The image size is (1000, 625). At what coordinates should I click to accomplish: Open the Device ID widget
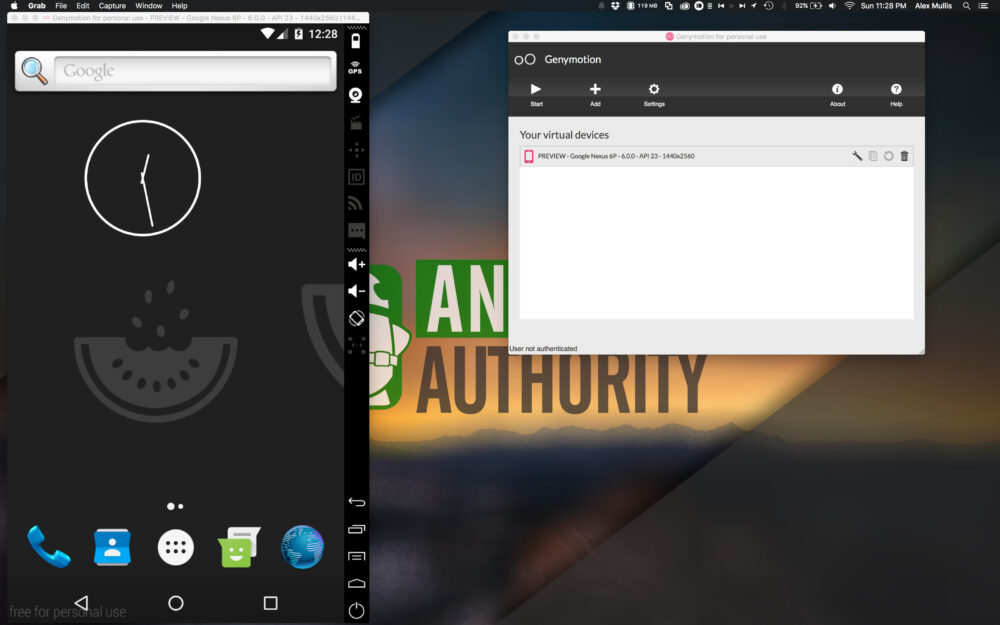pos(356,176)
